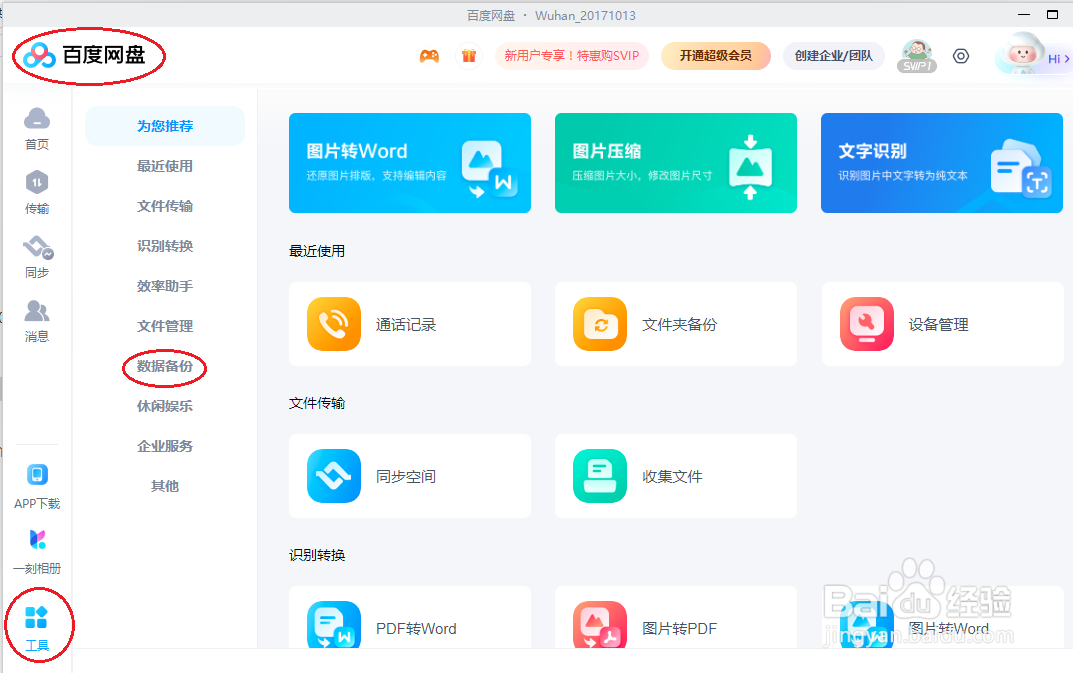Open the 文字识别 banner card
1073x673 pixels.
click(x=942, y=163)
